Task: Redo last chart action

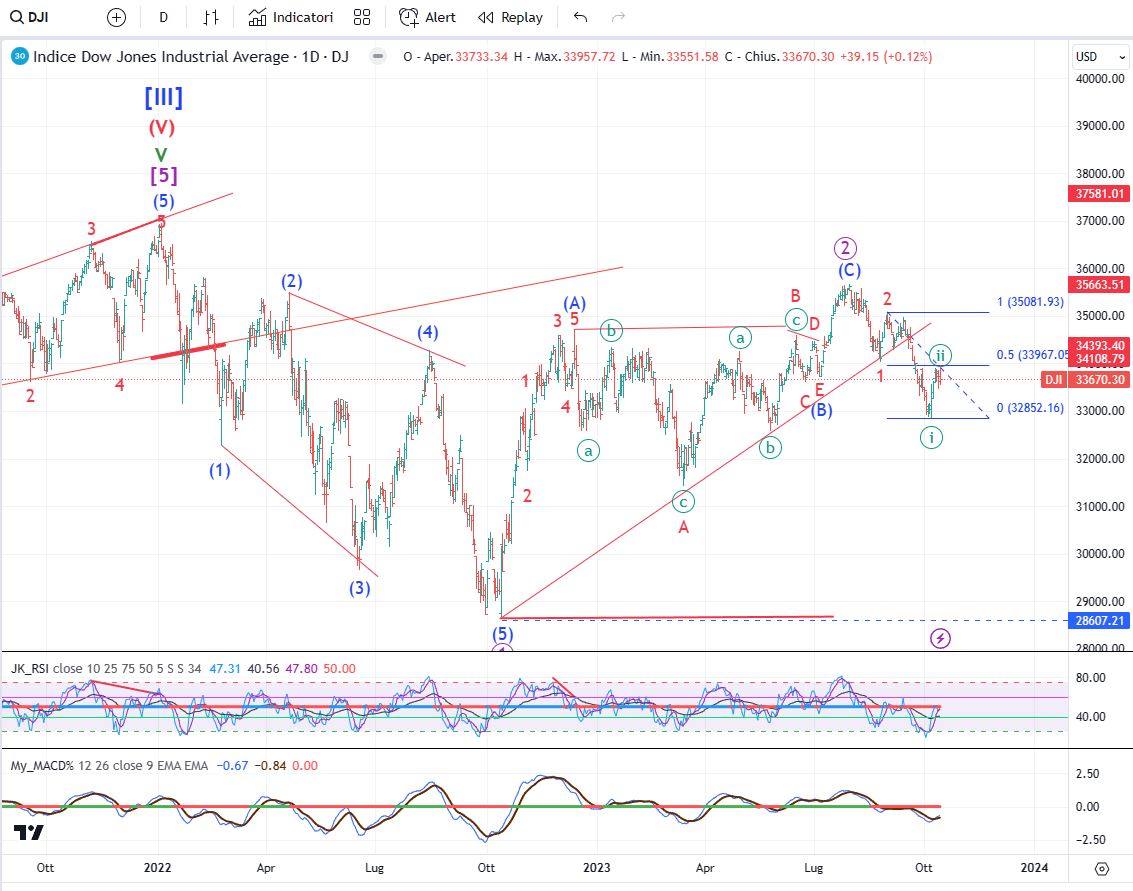Action: [619, 17]
